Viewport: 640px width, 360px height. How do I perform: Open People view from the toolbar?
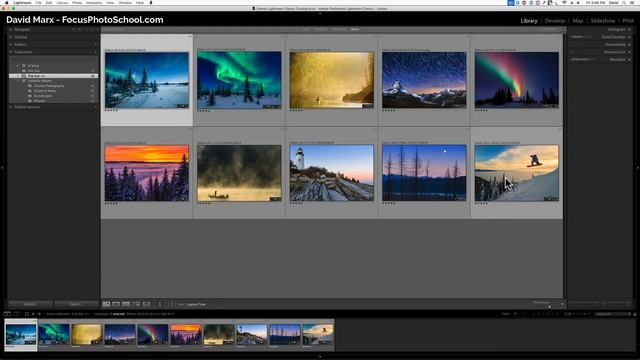[146, 304]
